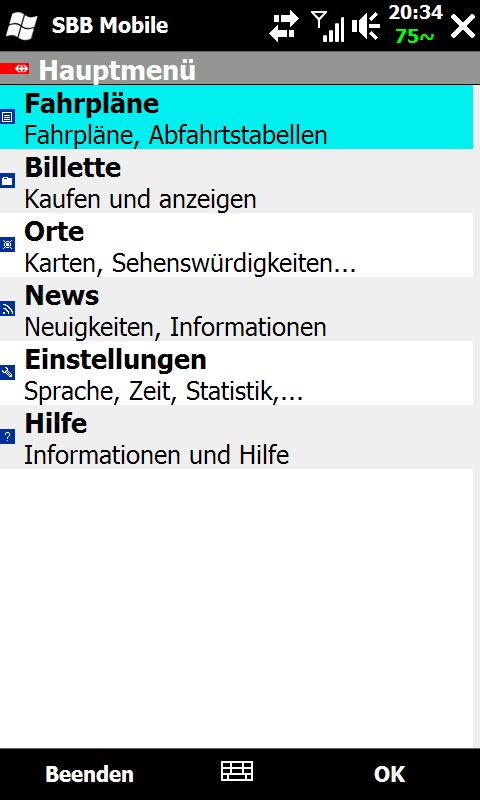
Task: Open the Fahrpläne menu entry
Action: point(237,117)
